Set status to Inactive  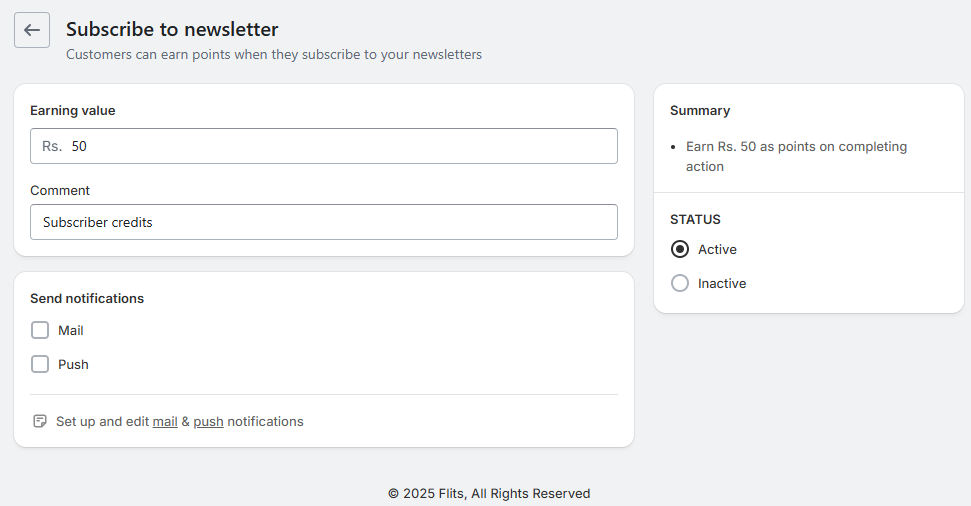680,283
